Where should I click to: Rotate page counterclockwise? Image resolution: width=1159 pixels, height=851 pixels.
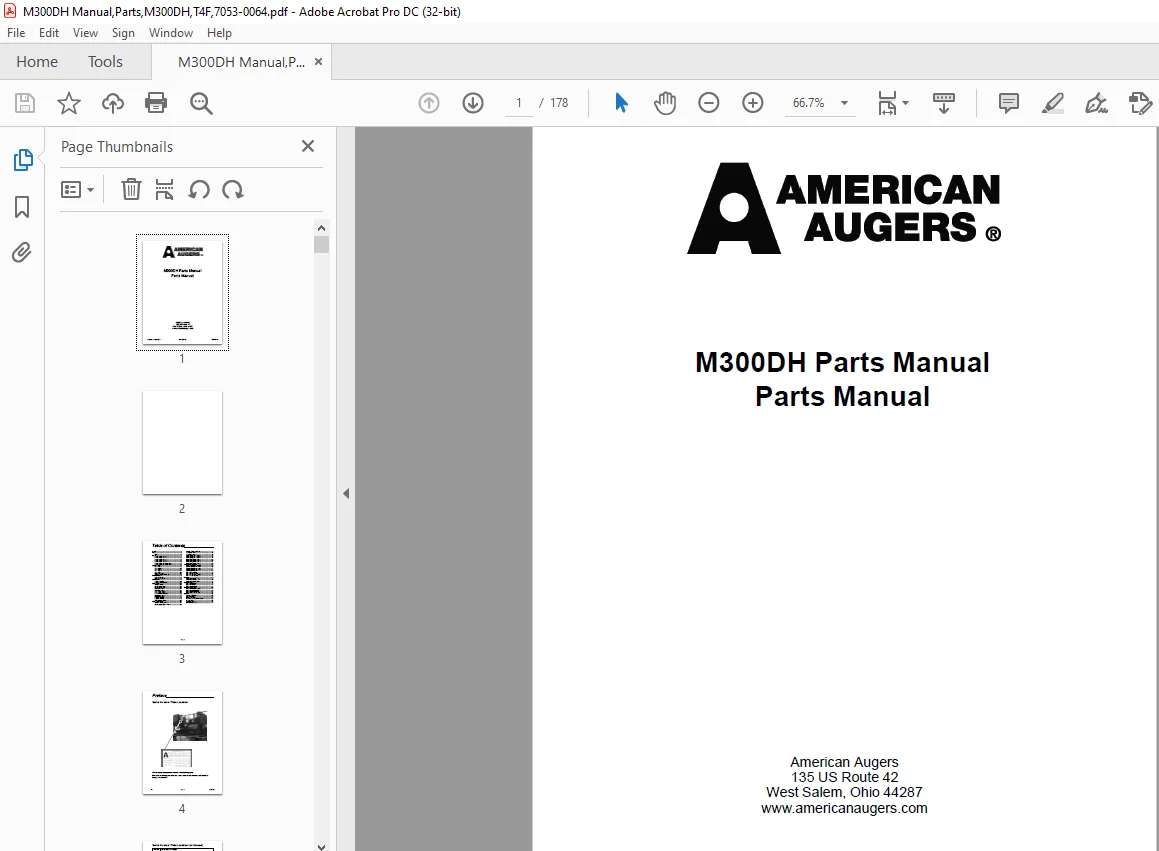pos(199,190)
